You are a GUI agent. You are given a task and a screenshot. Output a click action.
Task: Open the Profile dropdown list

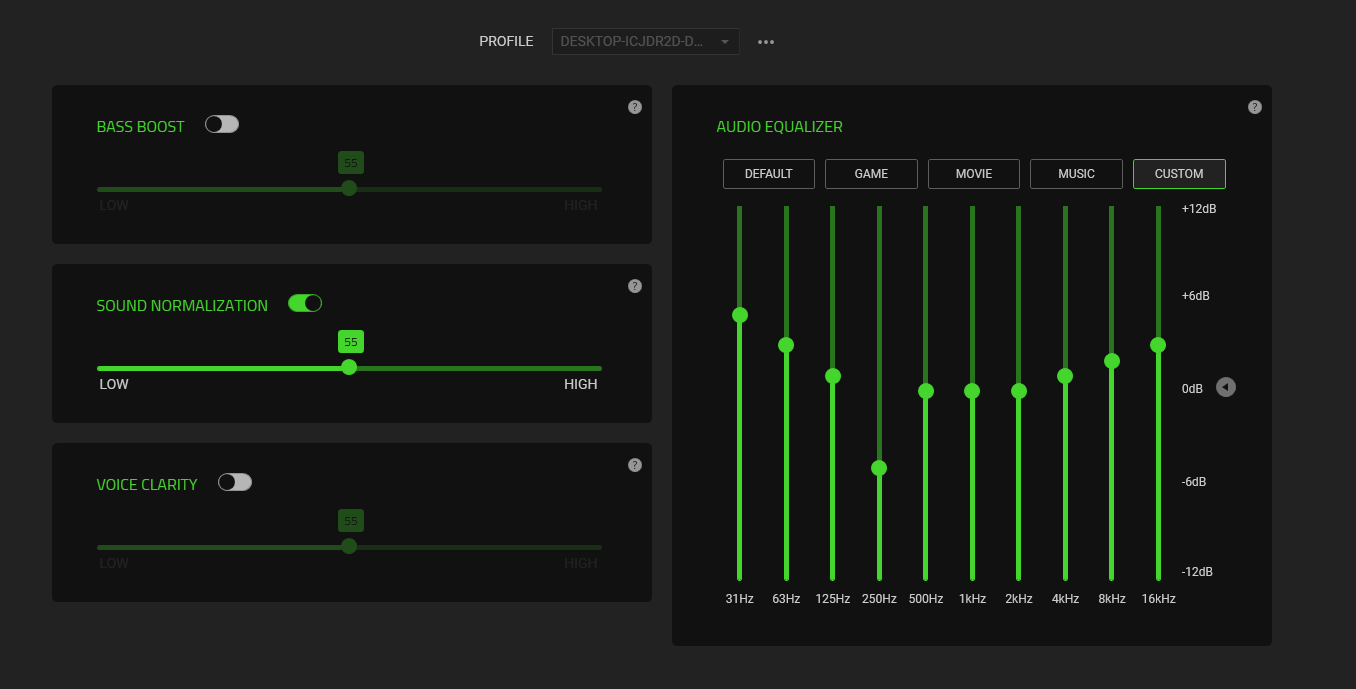(x=645, y=42)
